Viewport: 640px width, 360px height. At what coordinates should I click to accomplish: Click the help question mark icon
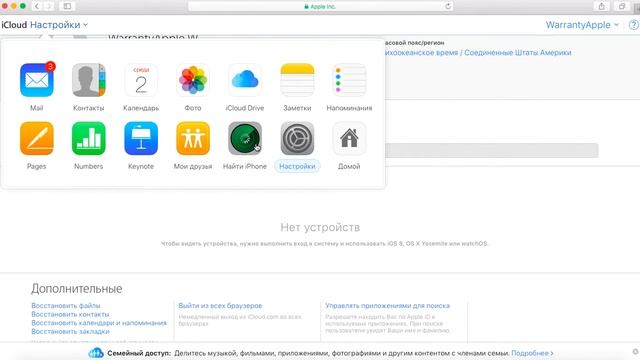(634, 25)
